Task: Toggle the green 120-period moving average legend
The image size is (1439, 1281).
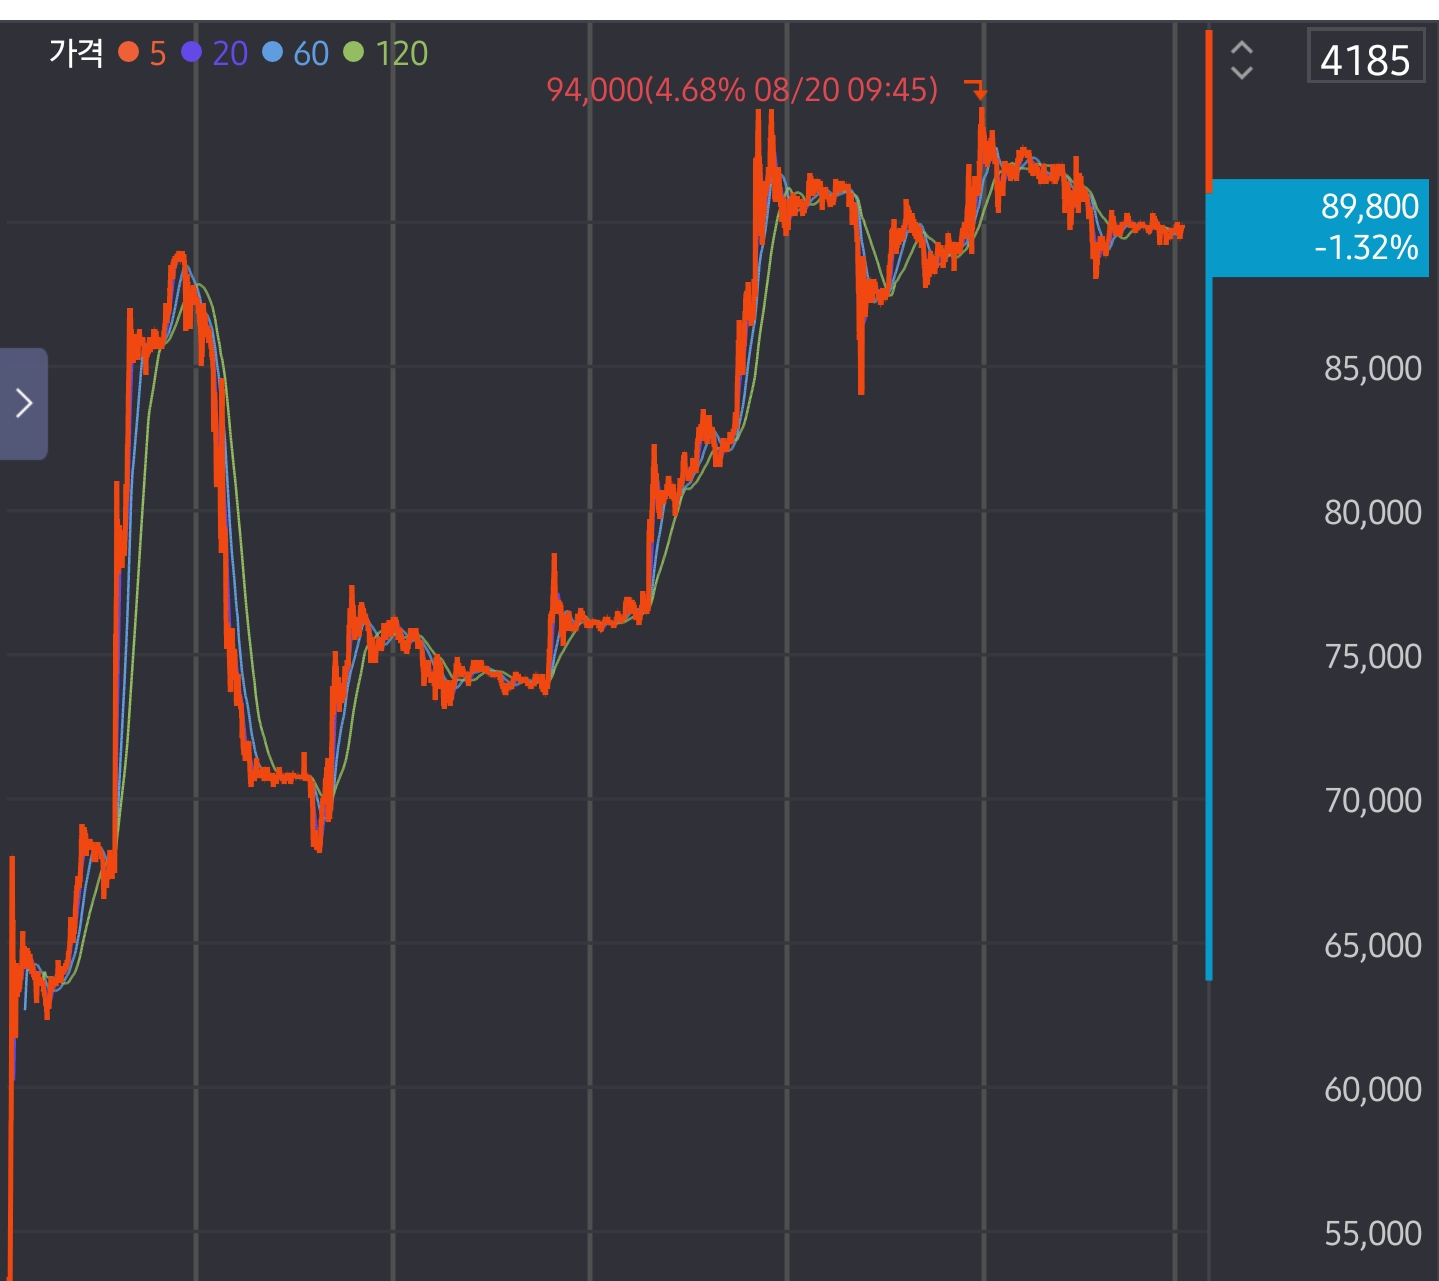Action: point(386,53)
